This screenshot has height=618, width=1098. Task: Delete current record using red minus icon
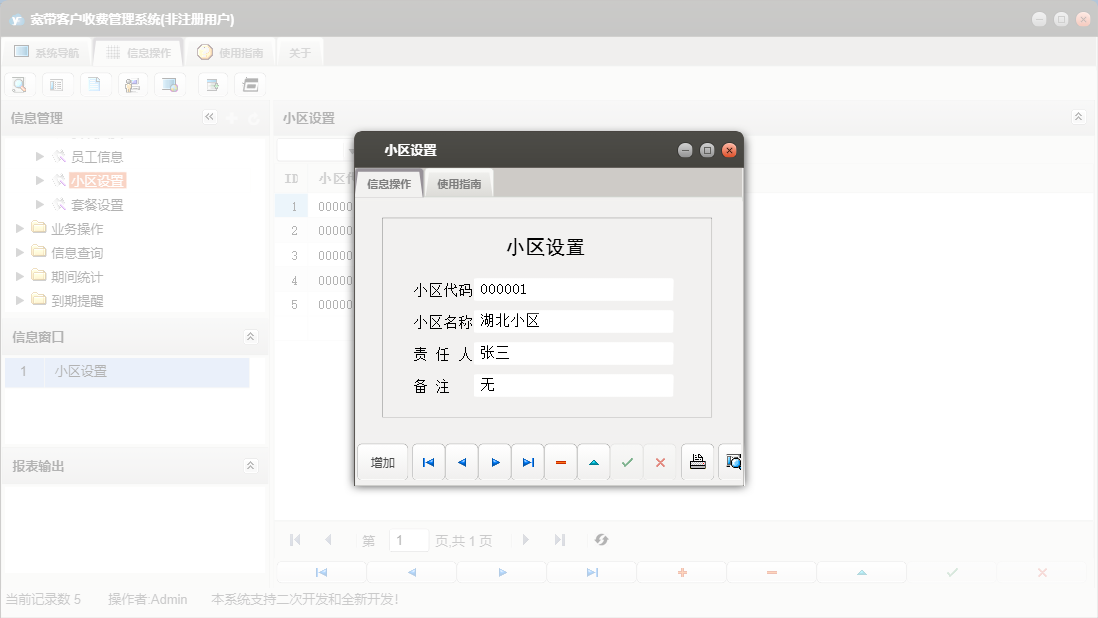560,461
